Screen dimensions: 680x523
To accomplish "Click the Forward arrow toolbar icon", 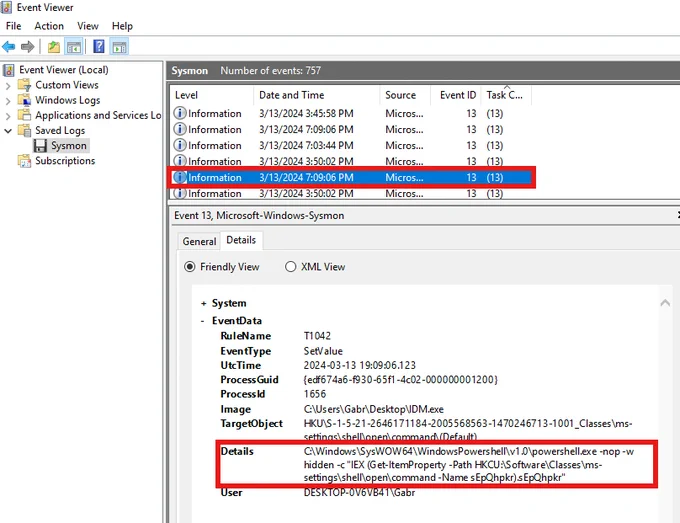I will (x=28, y=46).
